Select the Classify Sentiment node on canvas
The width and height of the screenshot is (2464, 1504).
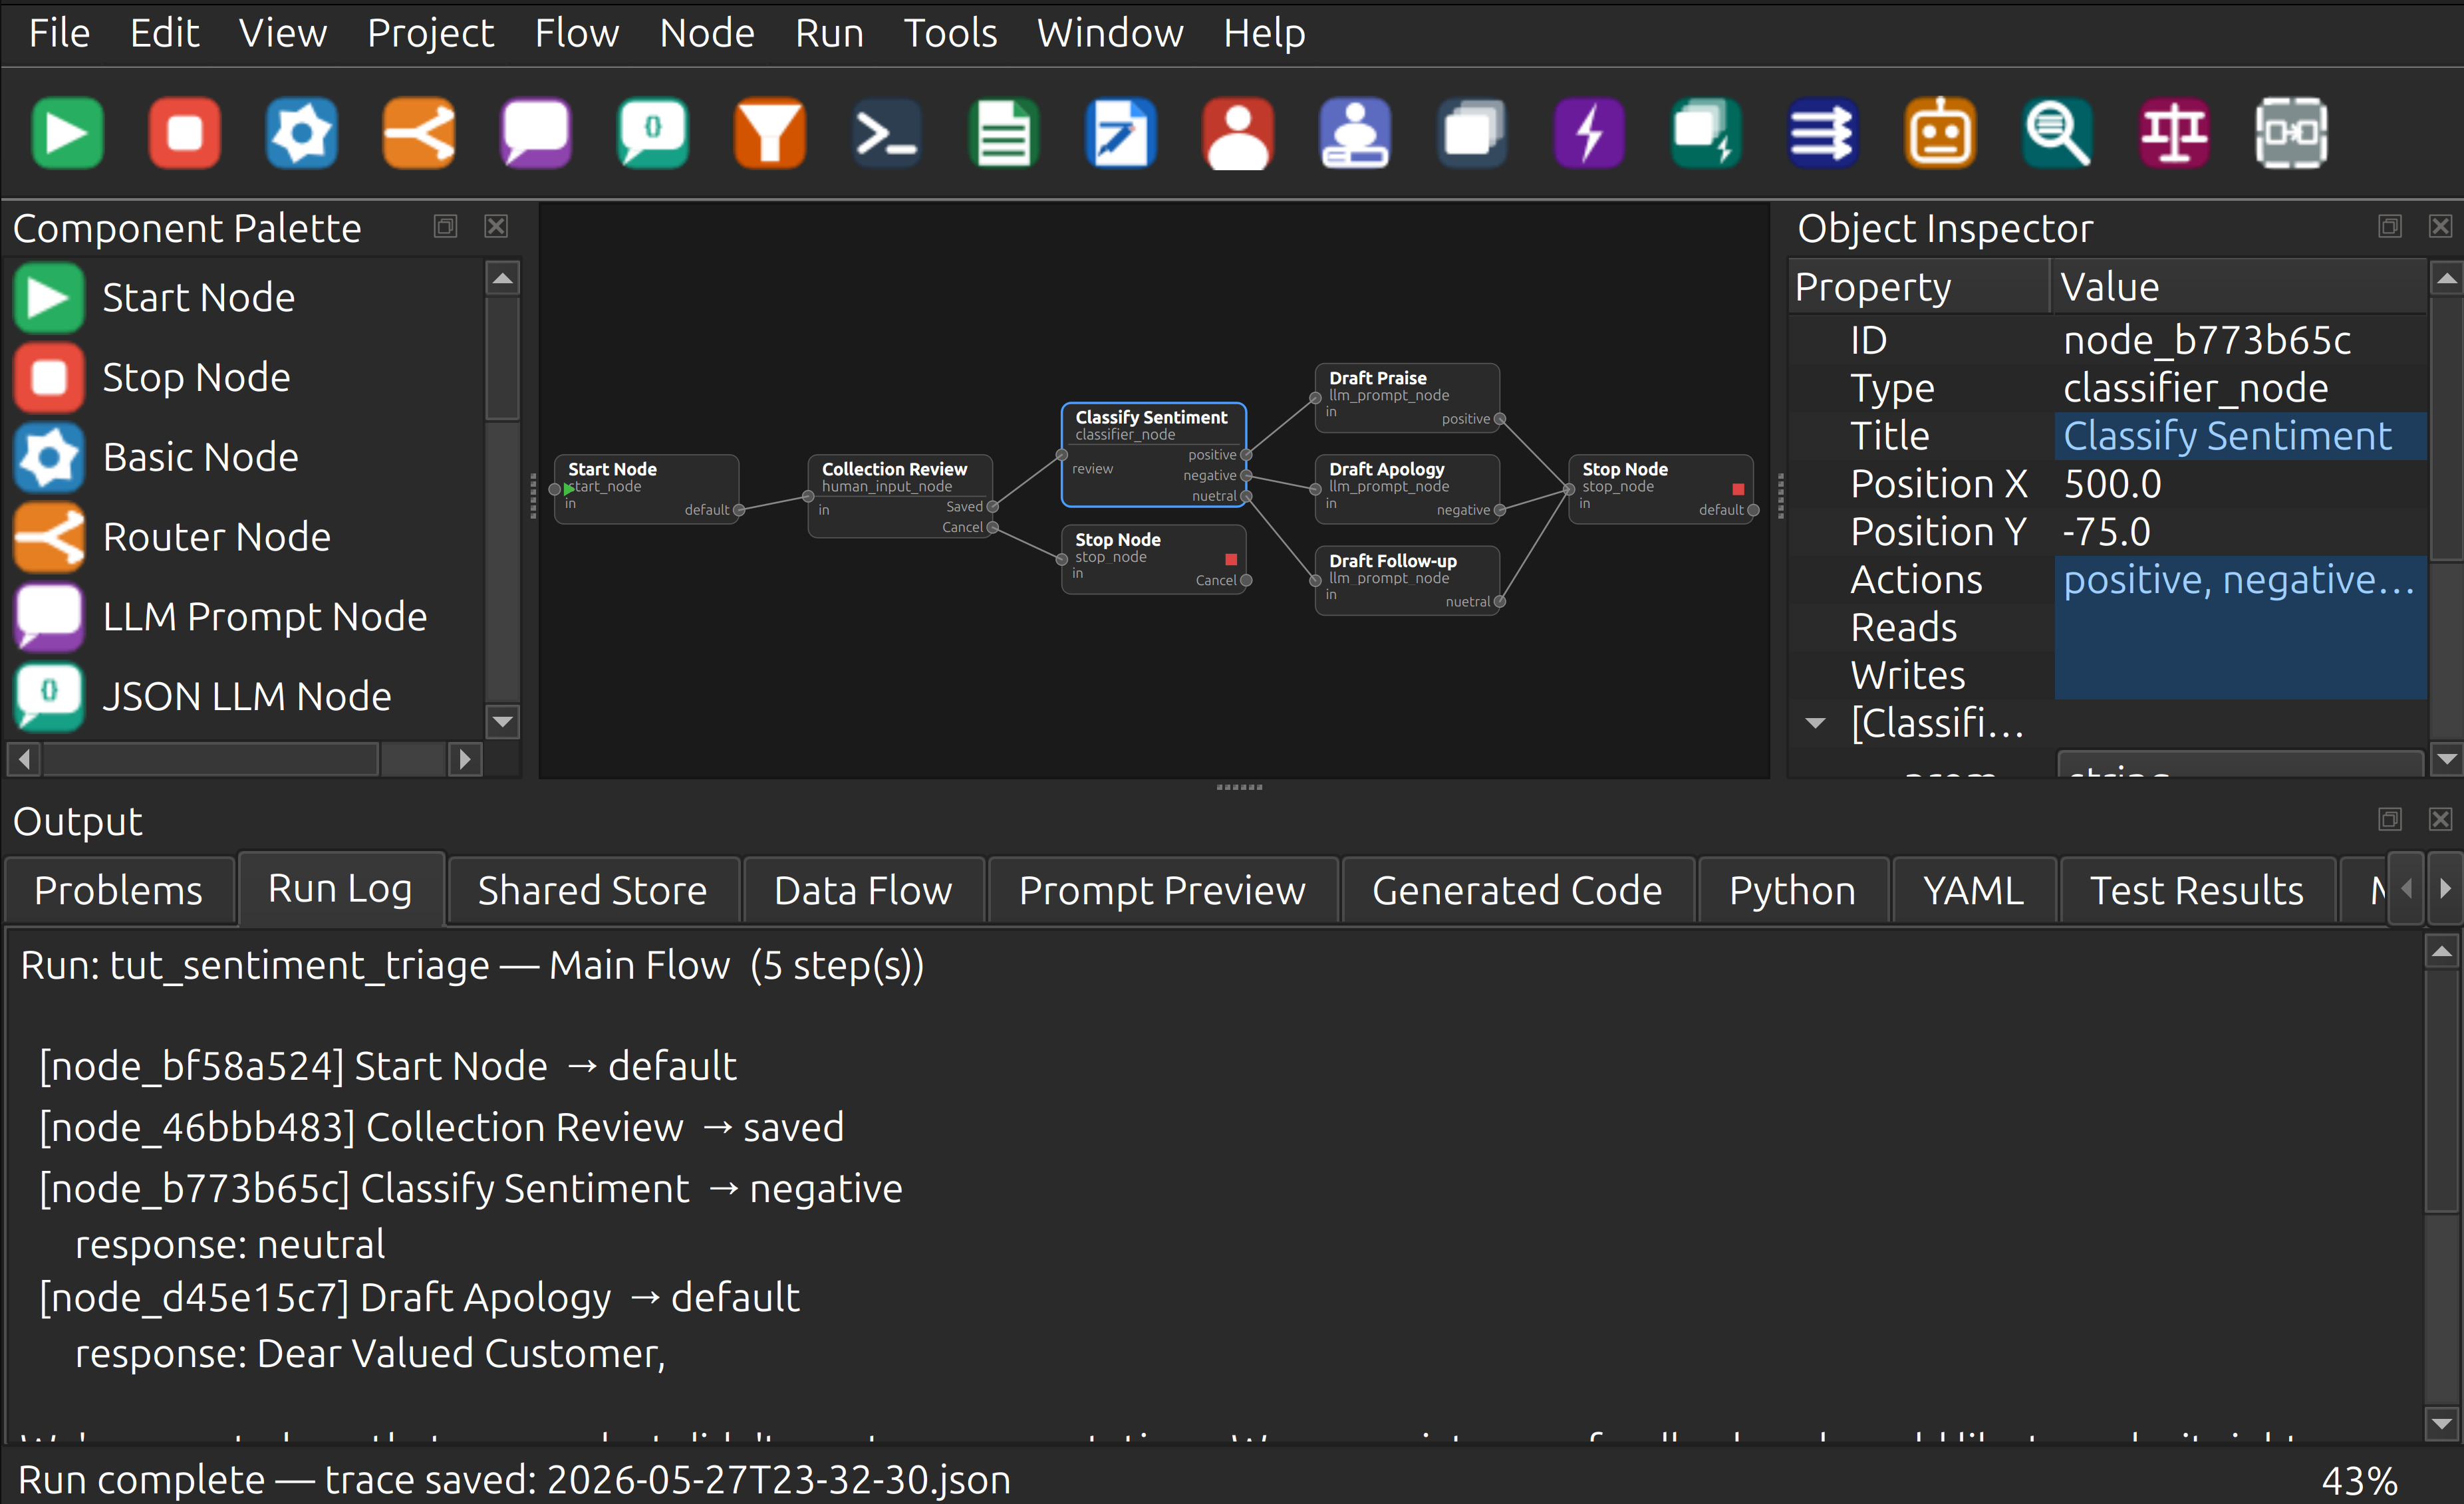pyautogui.click(x=1153, y=455)
